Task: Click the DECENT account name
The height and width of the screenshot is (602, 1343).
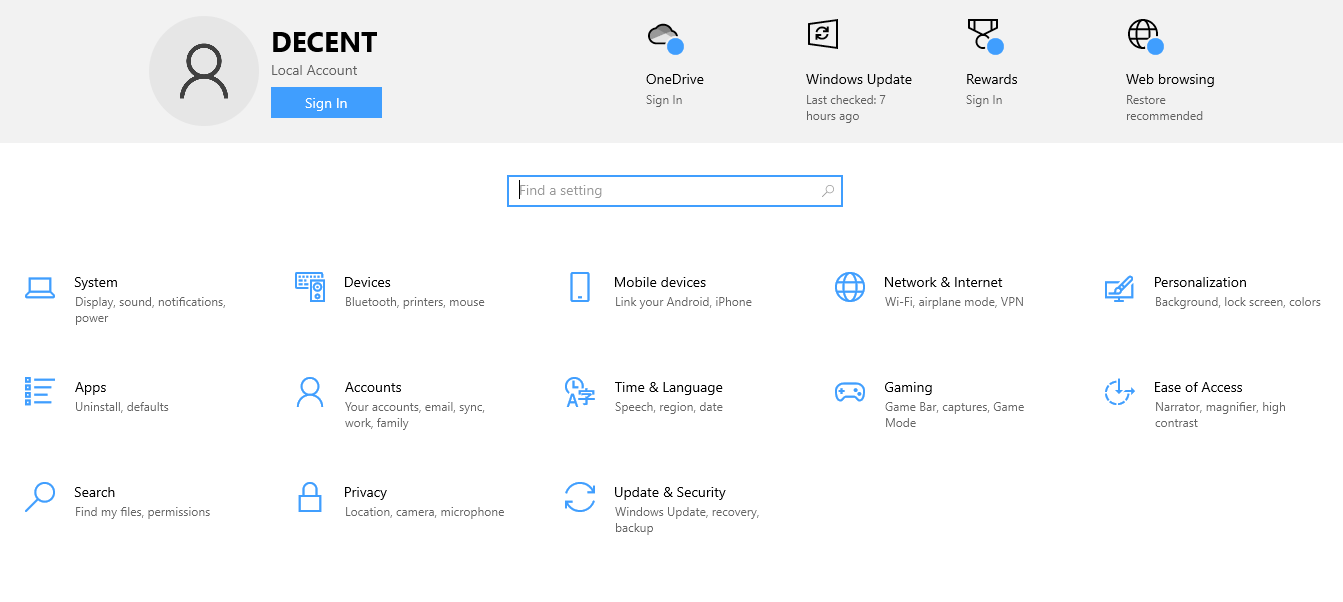Action: point(324,42)
